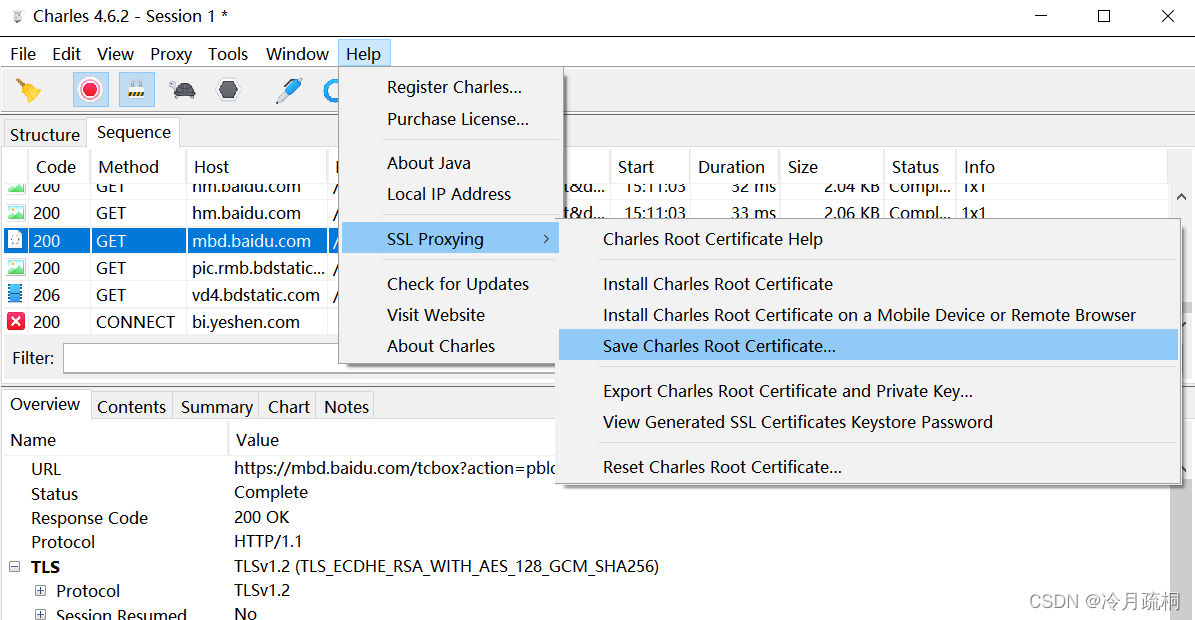Viewport: 1195px width, 620px height.
Task: Switch to the Chart tab
Action: click(x=289, y=407)
